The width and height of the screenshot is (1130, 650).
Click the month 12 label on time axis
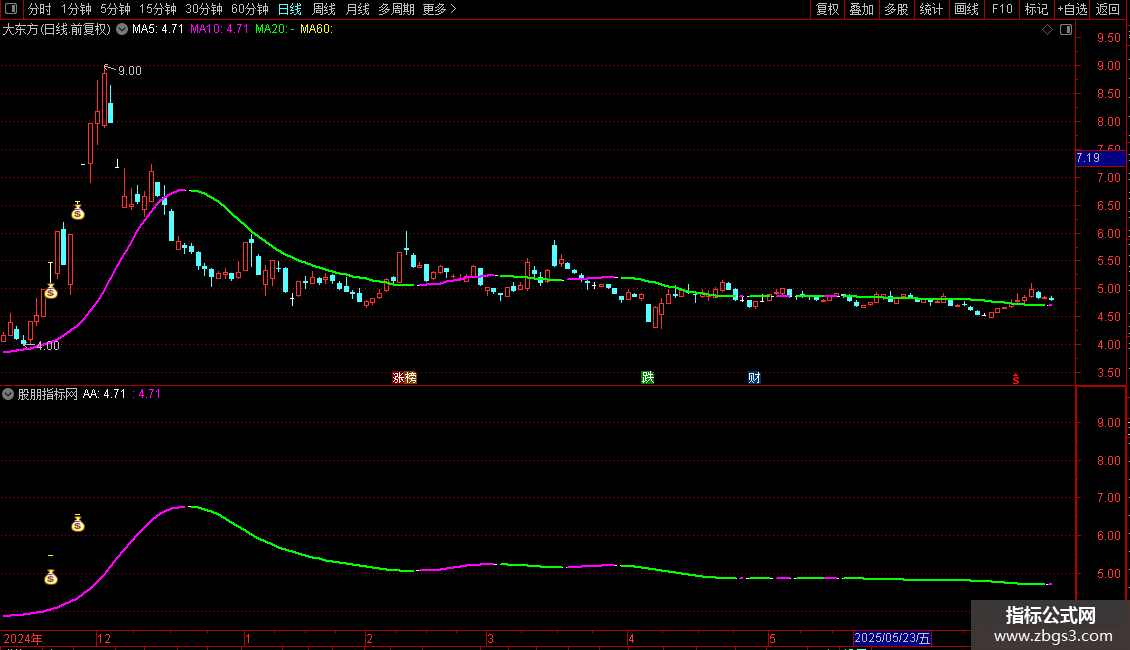pos(104,638)
